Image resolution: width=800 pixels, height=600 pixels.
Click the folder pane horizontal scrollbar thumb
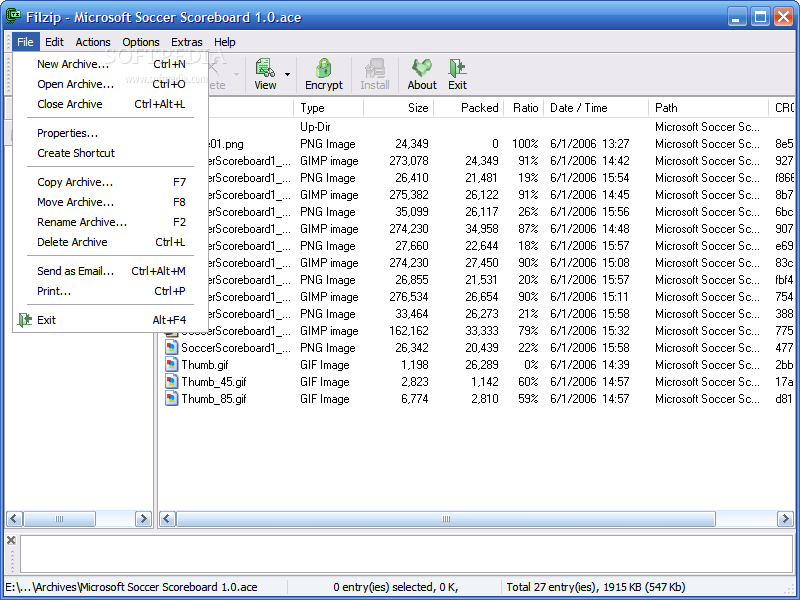click(59, 519)
